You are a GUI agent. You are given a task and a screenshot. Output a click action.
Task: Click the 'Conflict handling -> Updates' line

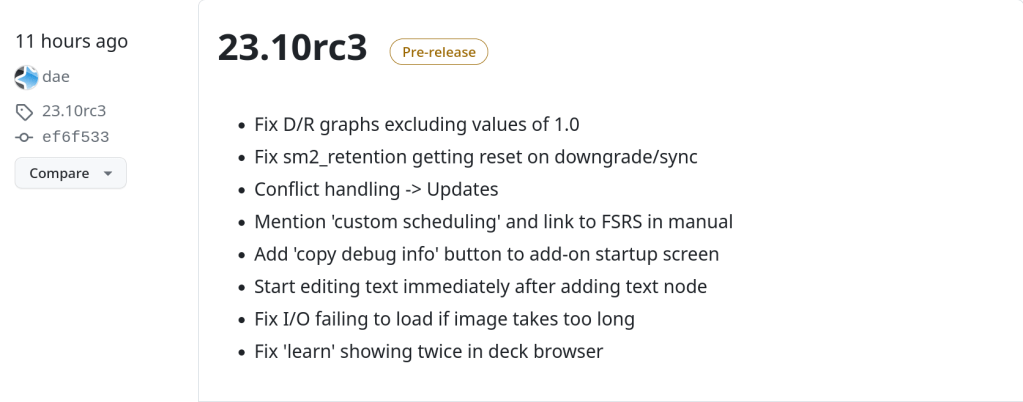[376, 189]
